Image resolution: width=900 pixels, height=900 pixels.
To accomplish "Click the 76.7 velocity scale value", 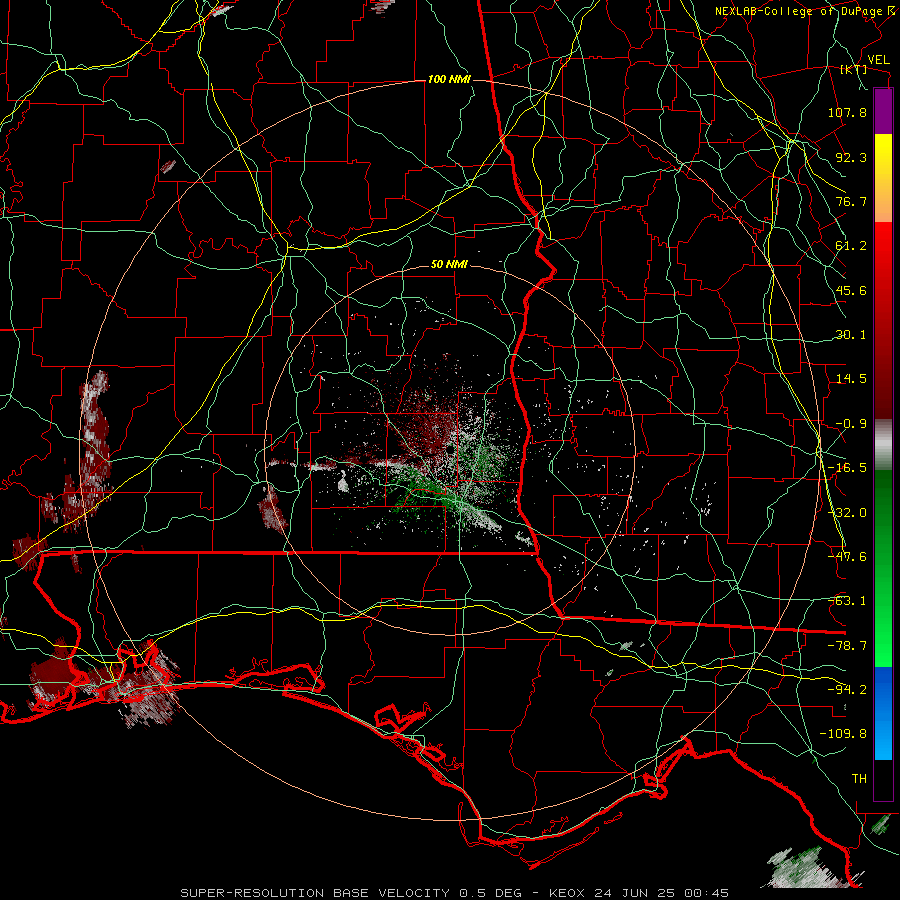I will point(851,201).
